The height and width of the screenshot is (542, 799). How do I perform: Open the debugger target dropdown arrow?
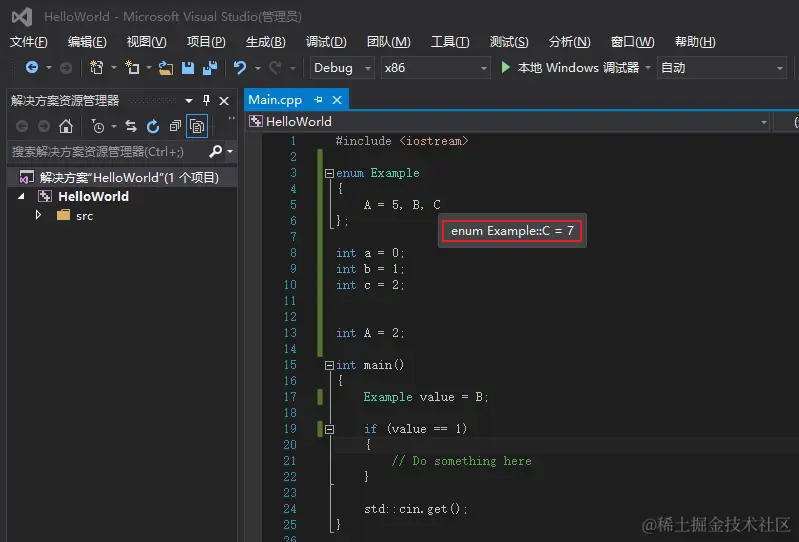[648, 68]
